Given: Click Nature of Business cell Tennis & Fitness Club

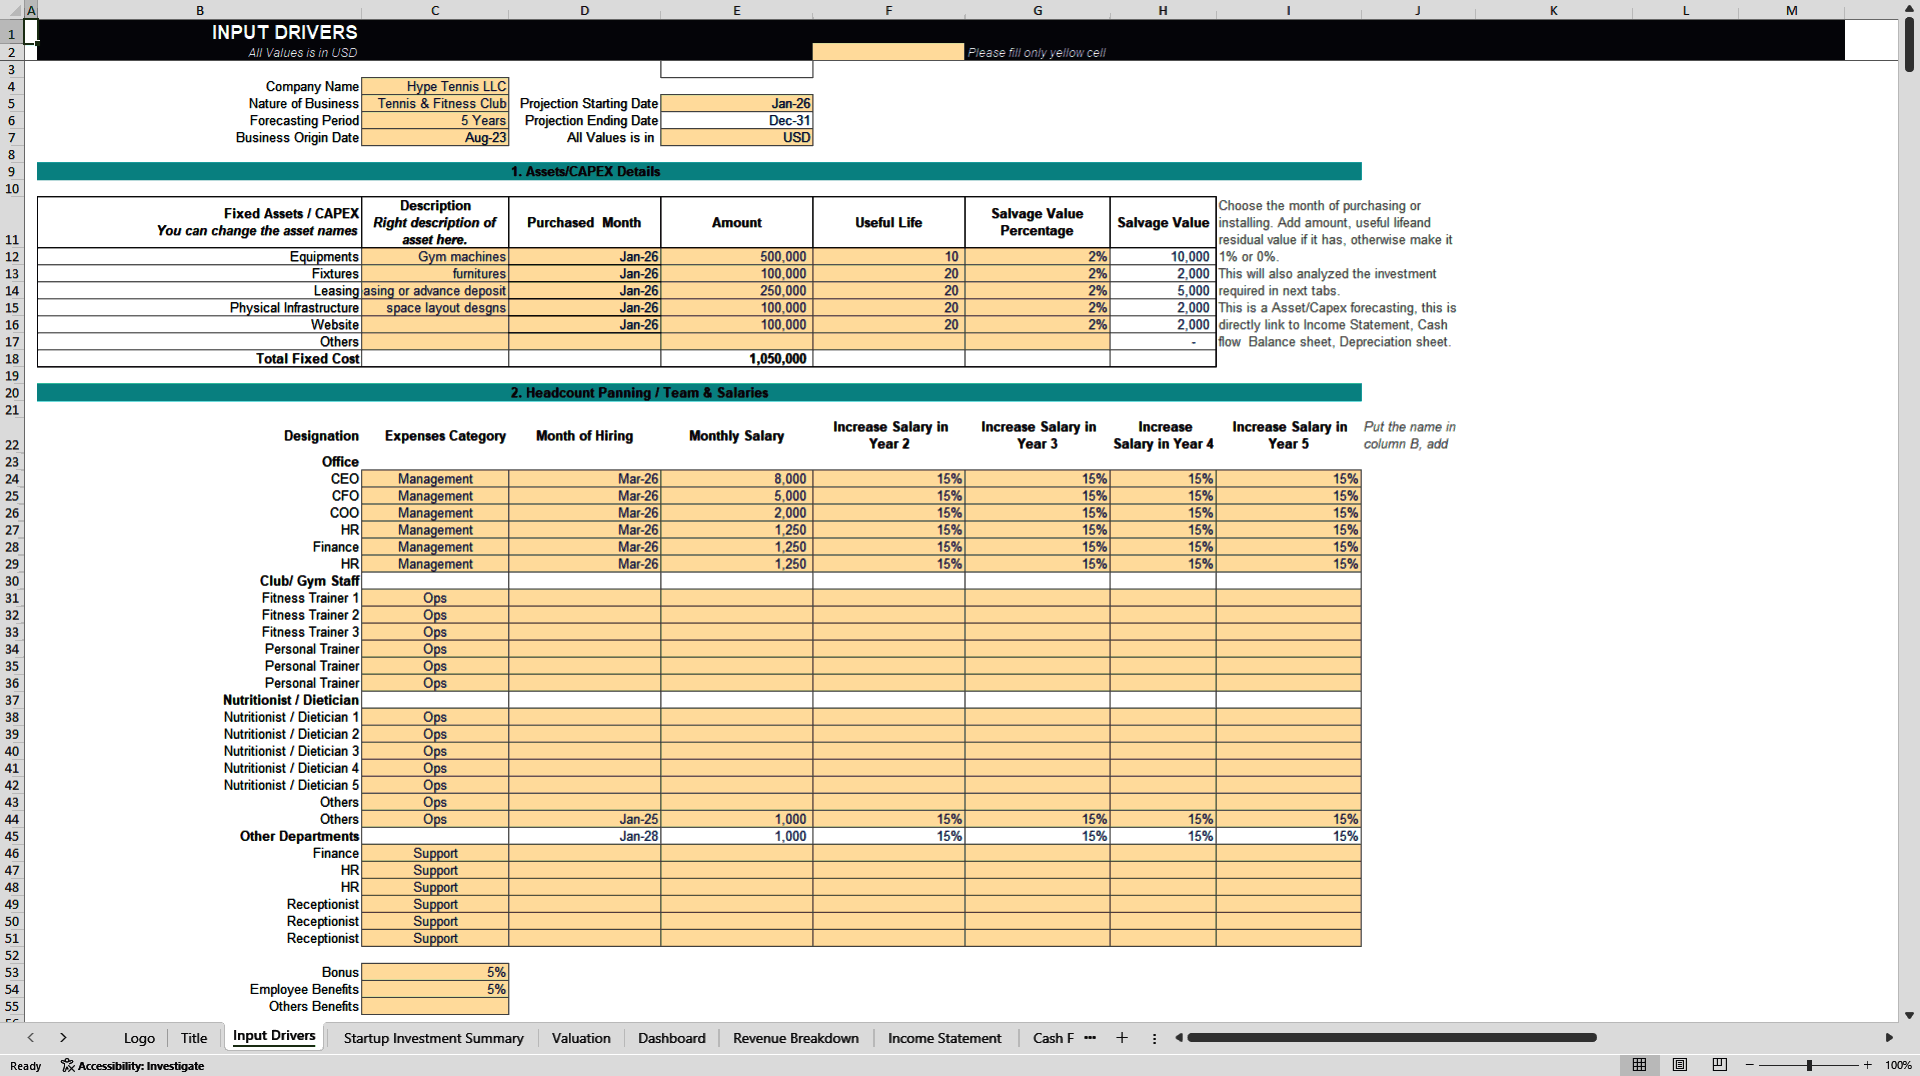Looking at the screenshot, I should [x=435, y=104].
